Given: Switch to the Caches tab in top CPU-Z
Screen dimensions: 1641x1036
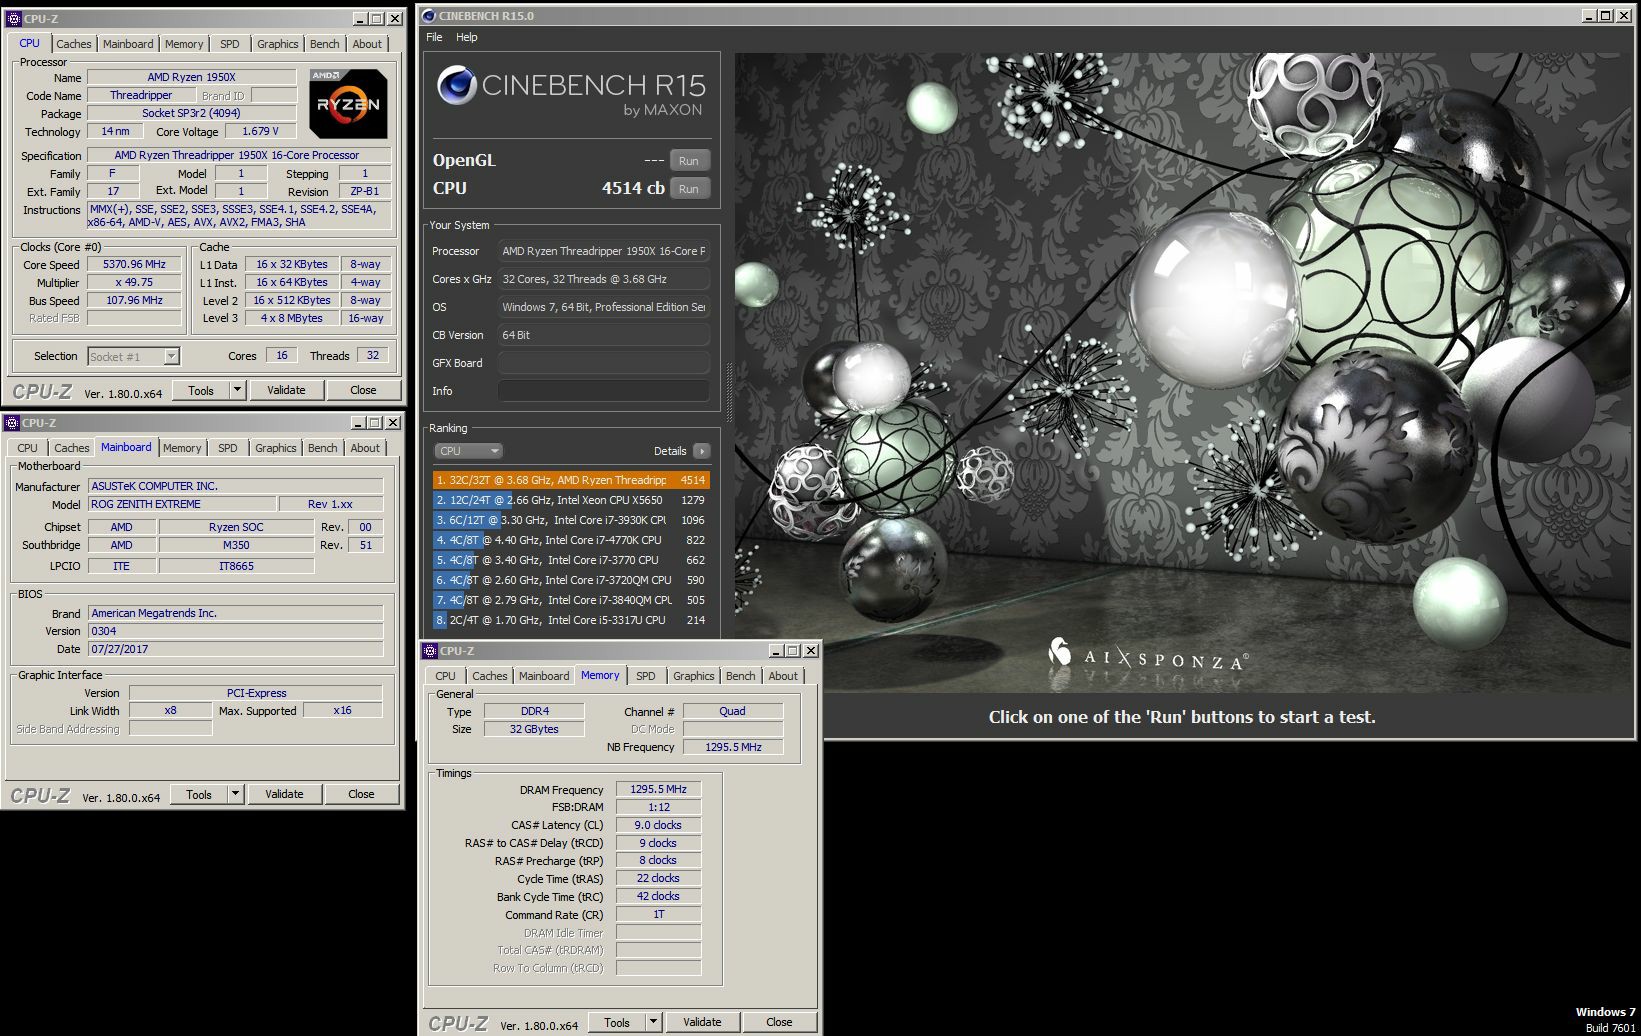Looking at the screenshot, I should 73,44.
